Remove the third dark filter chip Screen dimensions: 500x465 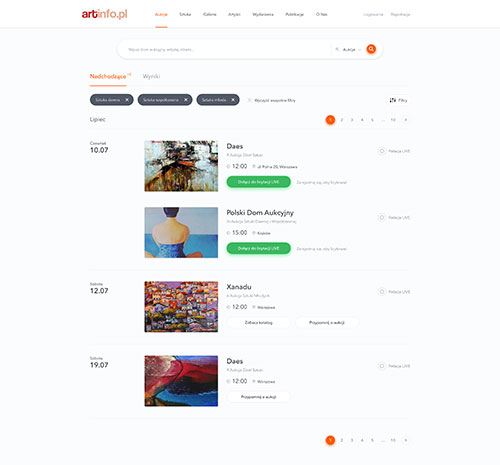point(233,100)
